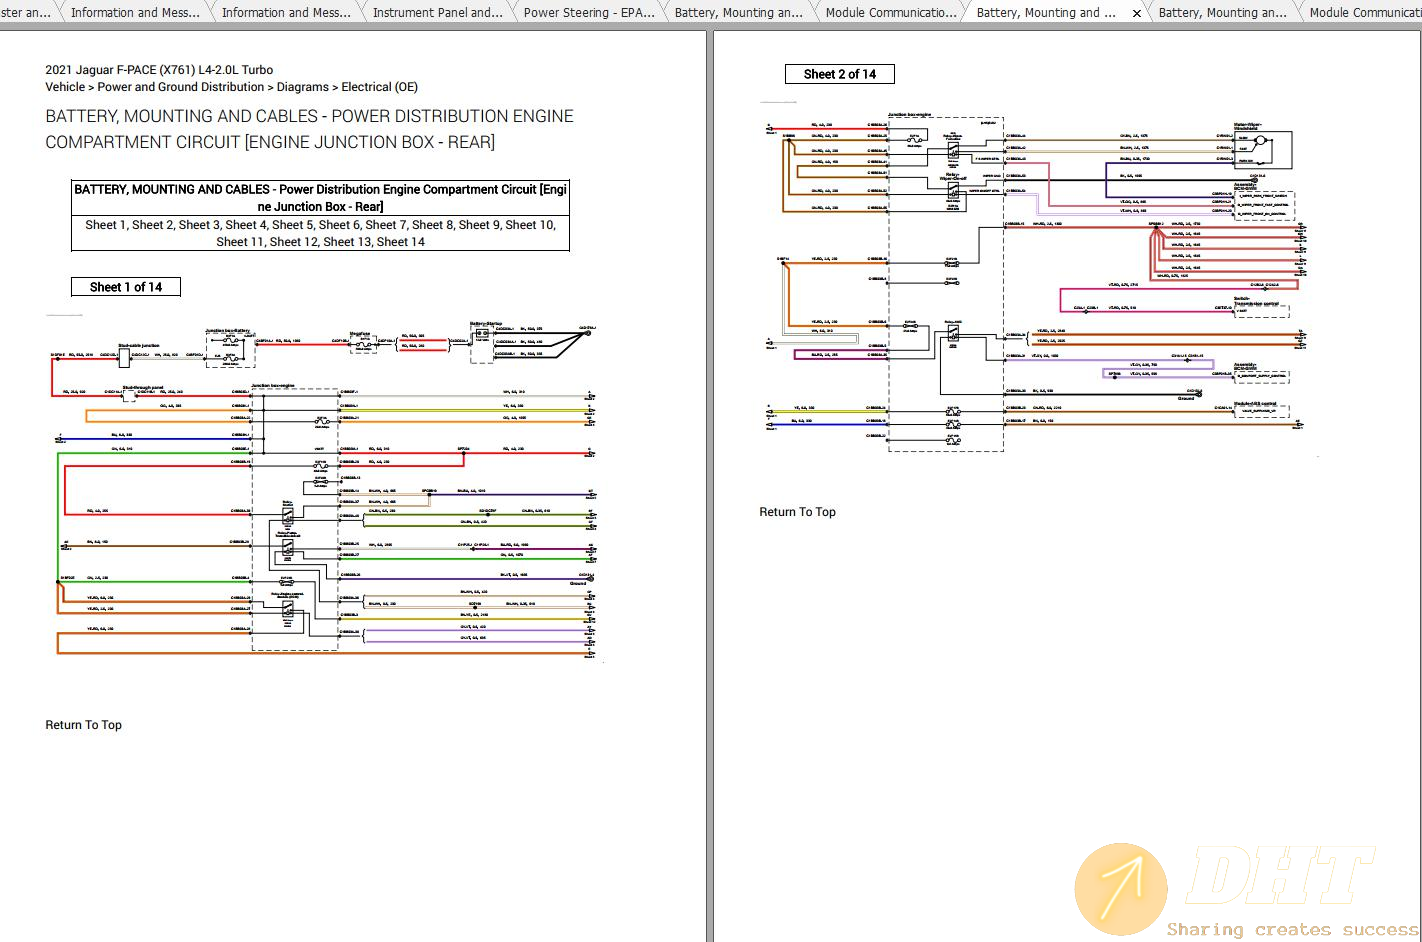Click the bold table header BATTERY, MOUNTING AND CABLES

pos(320,198)
